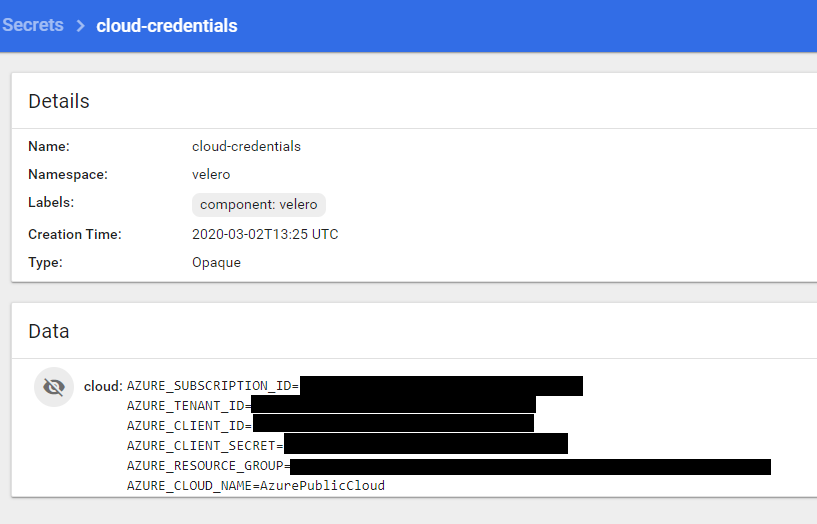Click the Opaque type value
Image resolution: width=817 pixels, height=524 pixels.
(x=216, y=263)
